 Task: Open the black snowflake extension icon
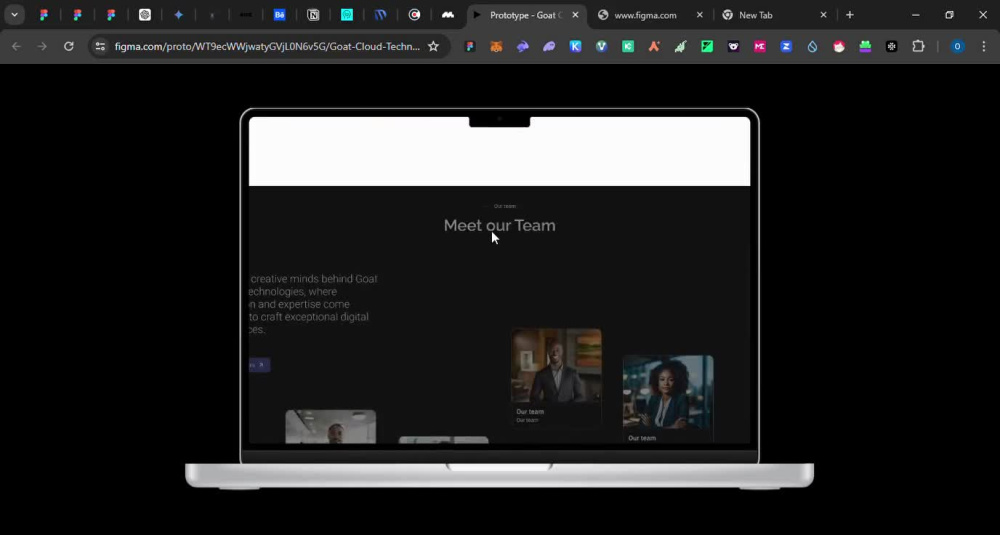pos(892,46)
